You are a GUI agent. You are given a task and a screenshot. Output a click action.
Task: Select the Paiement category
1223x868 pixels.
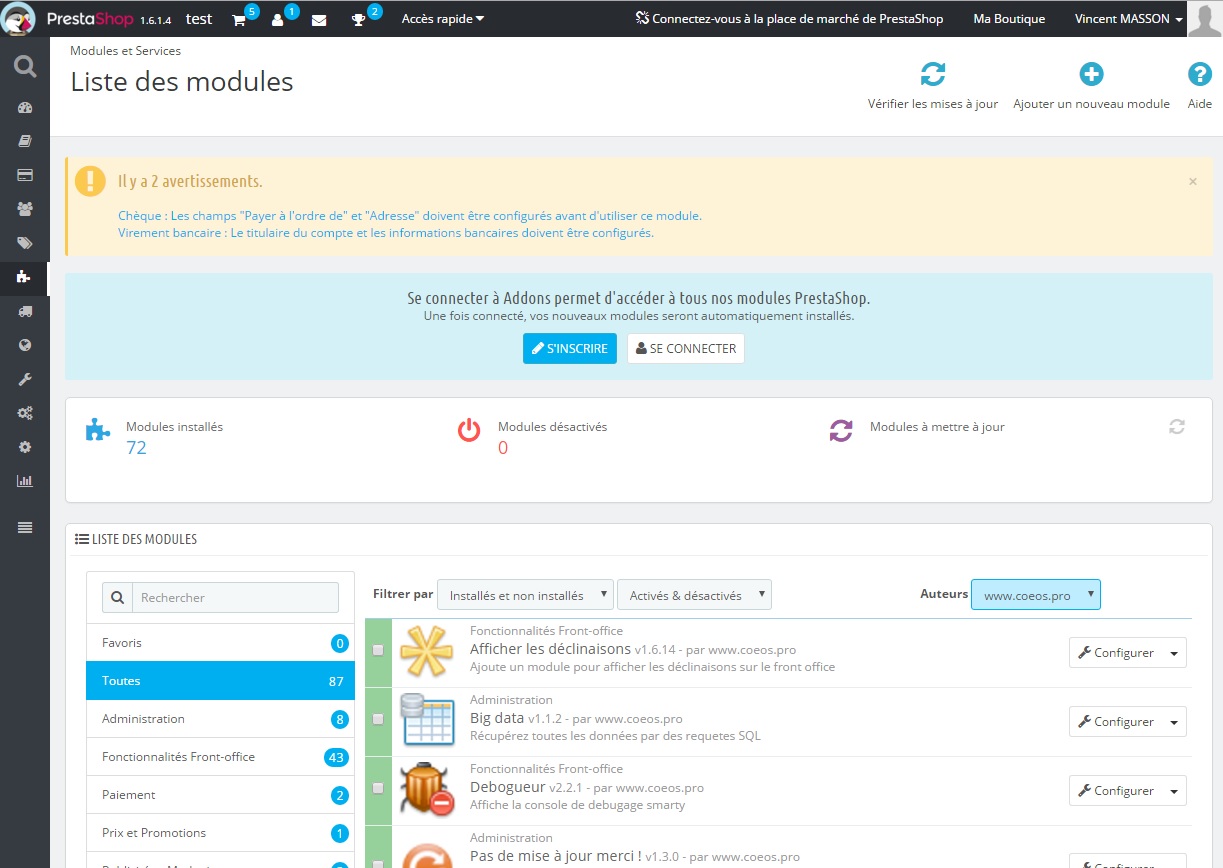pyautogui.click(x=220, y=795)
